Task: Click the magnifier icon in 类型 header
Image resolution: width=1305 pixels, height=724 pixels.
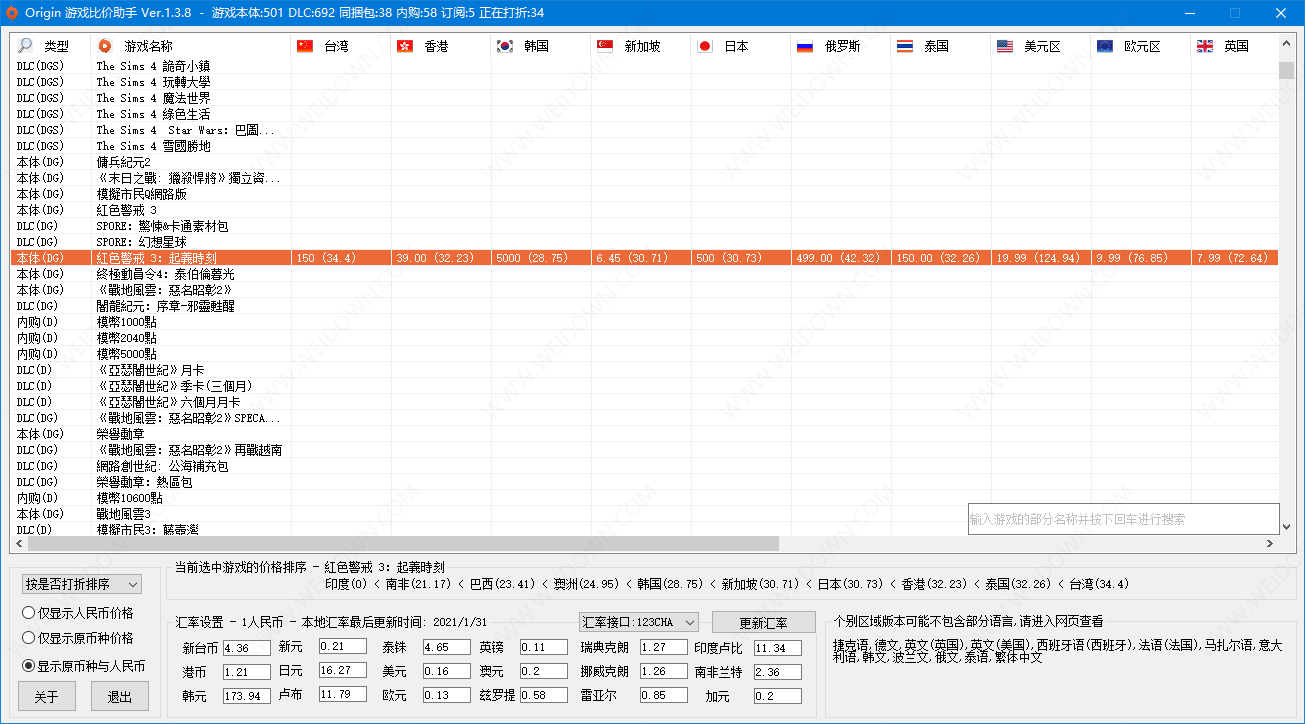Action: [x=25, y=46]
